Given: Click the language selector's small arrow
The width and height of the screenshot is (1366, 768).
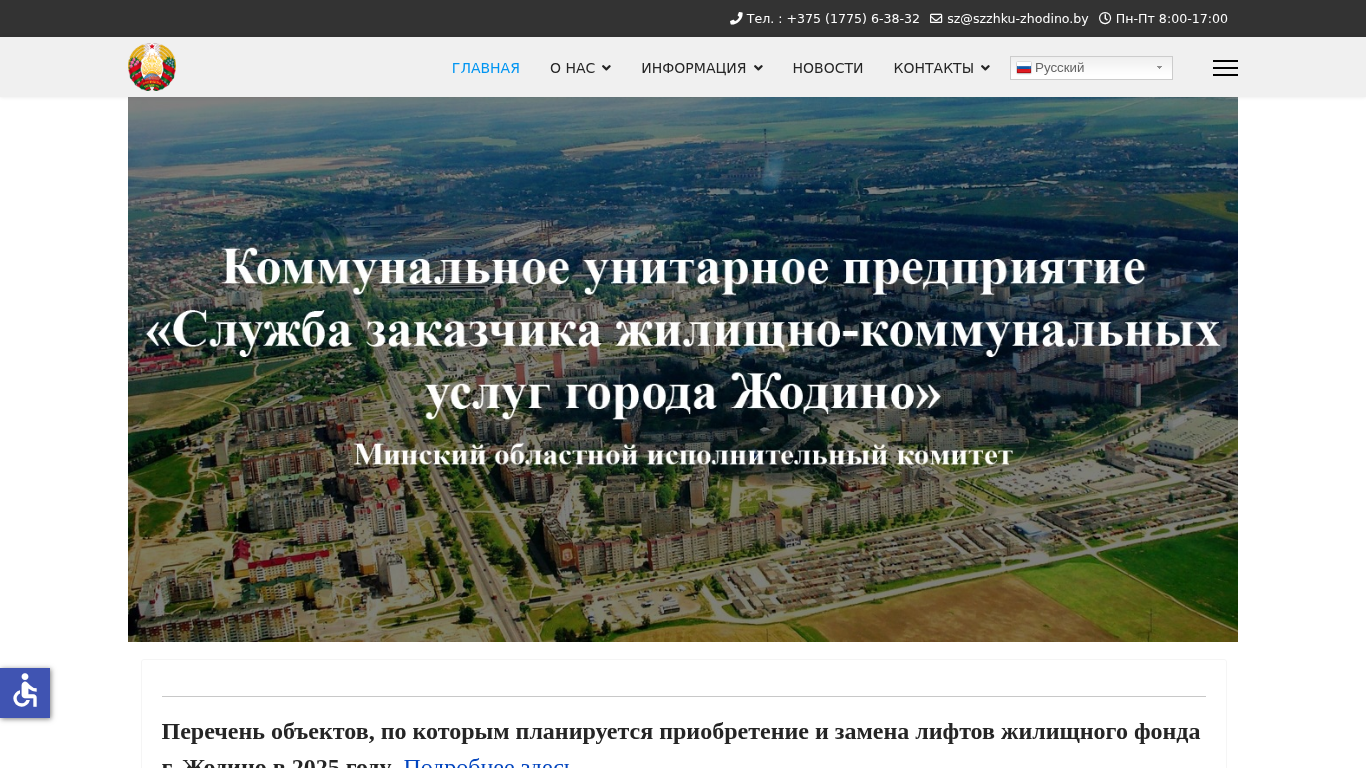Looking at the screenshot, I should click(1159, 68).
